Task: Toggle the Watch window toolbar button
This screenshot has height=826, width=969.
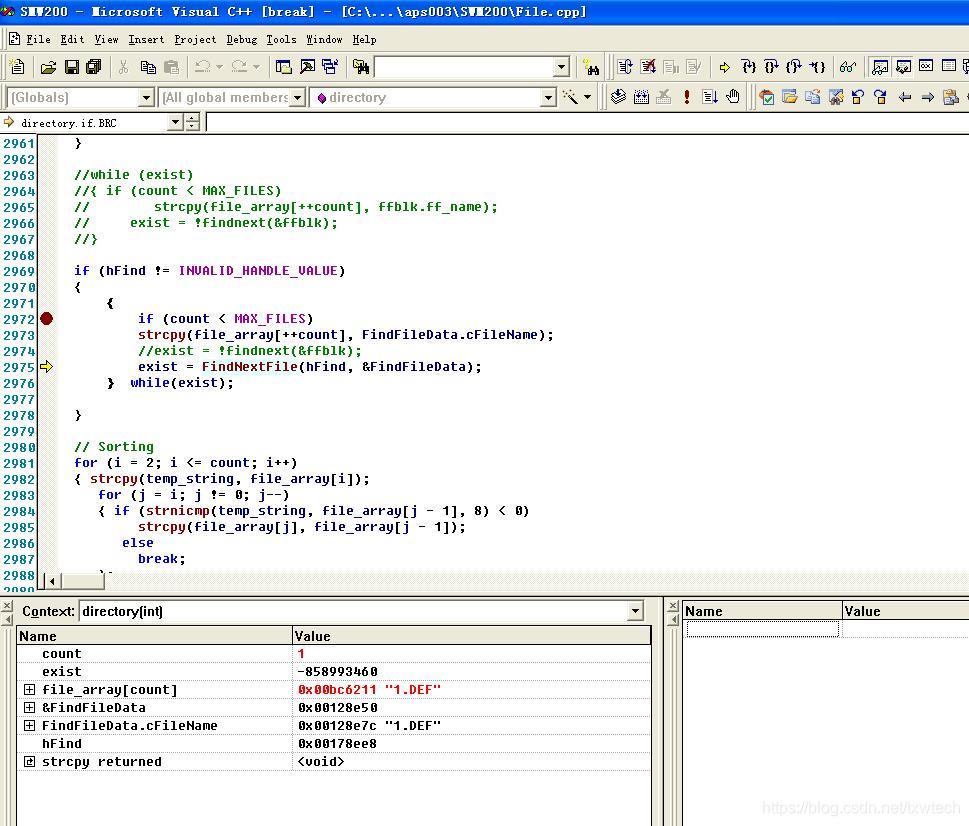Action: click(880, 67)
